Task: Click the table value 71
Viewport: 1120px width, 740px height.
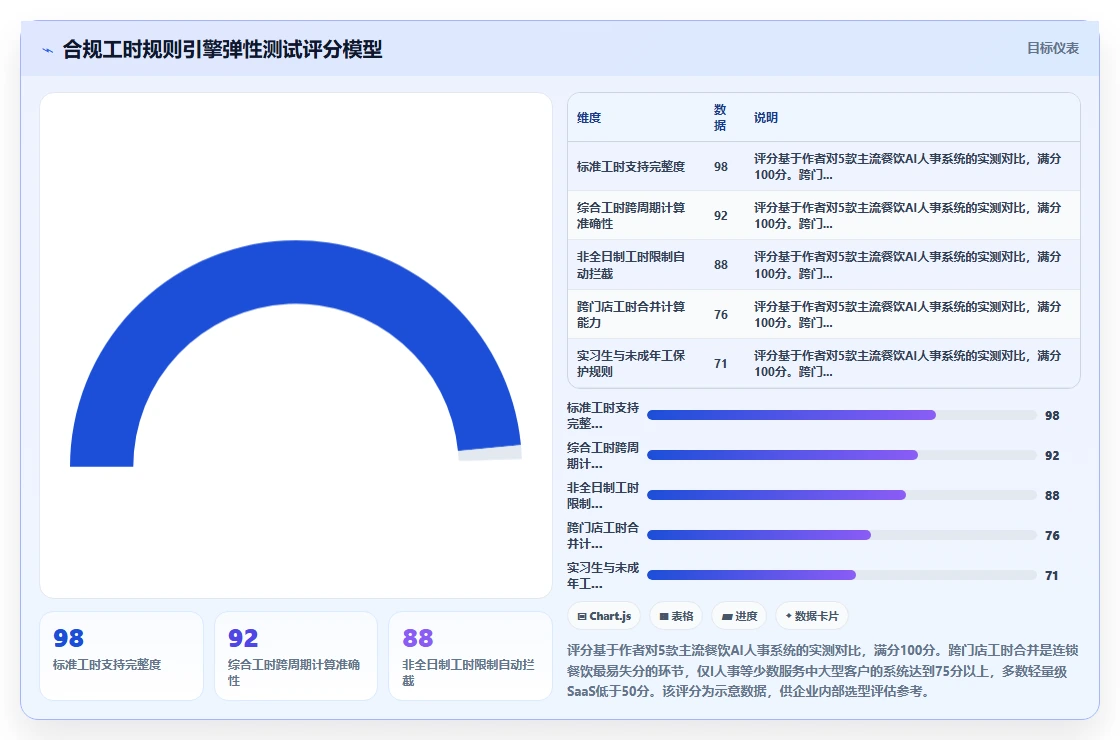Action: point(721,364)
